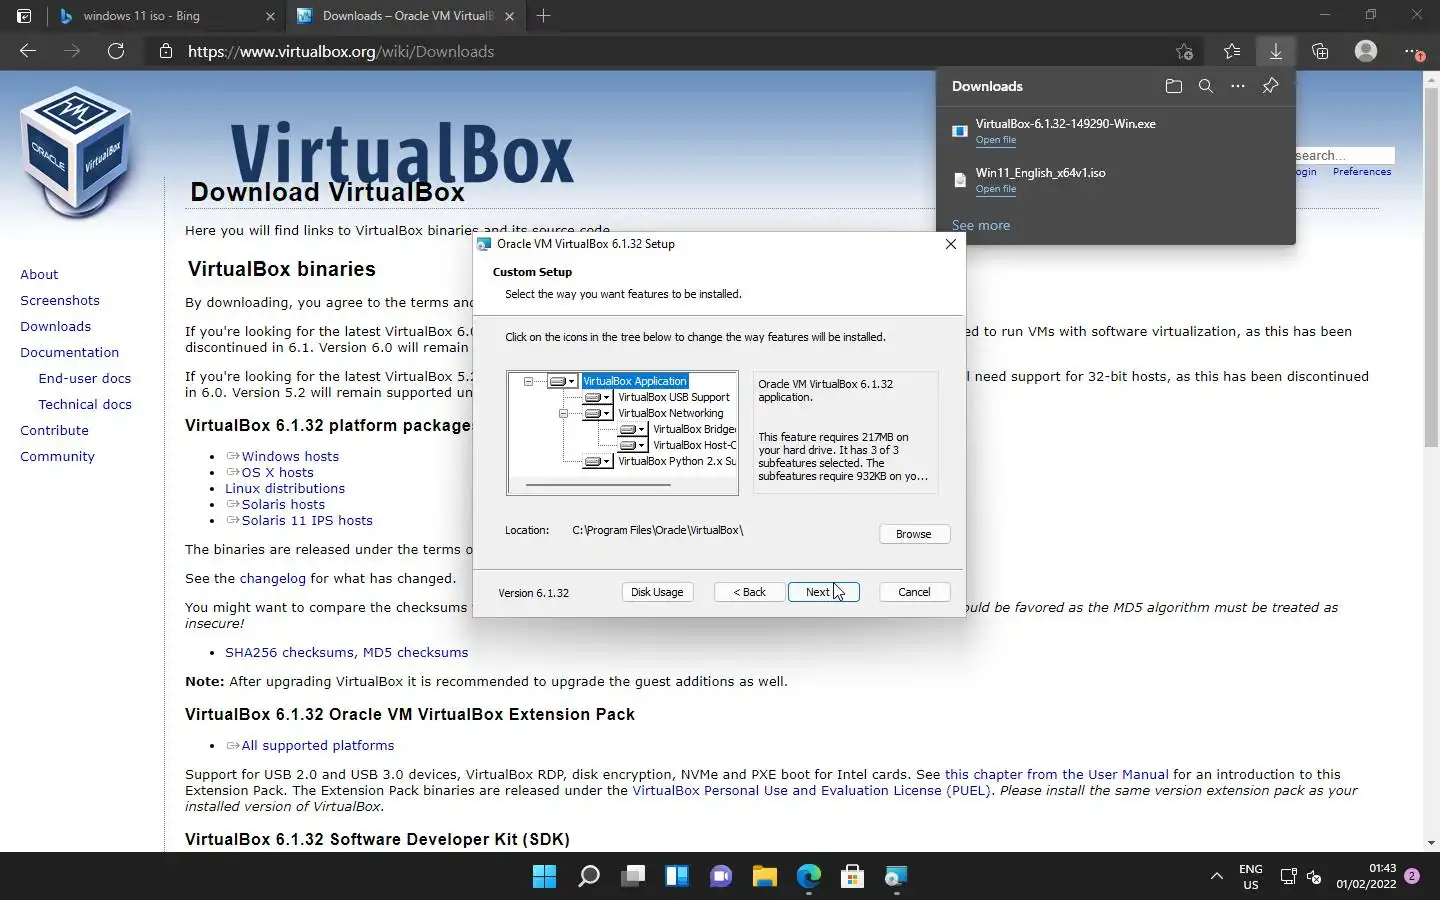The height and width of the screenshot is (900, 1440).
Task: Open VirtualBox Host-Only feature dropdown
Action: pos(633,445)
